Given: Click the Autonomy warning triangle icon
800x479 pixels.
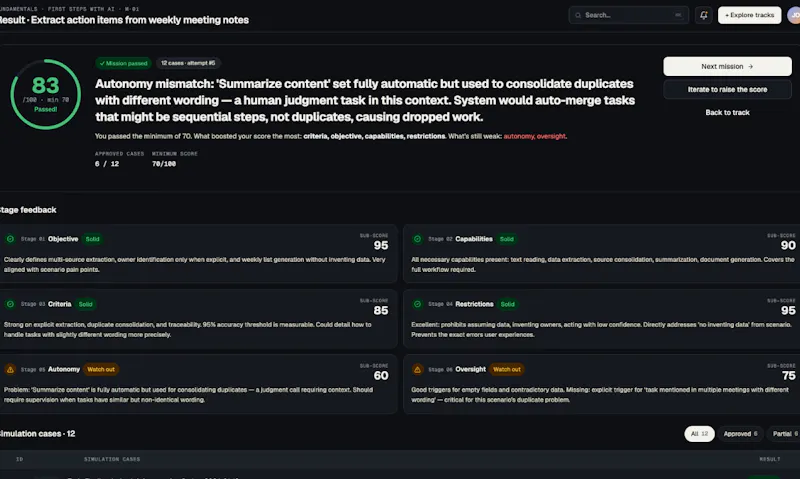Looking at the screenshot, I should [x=10, y=369].
